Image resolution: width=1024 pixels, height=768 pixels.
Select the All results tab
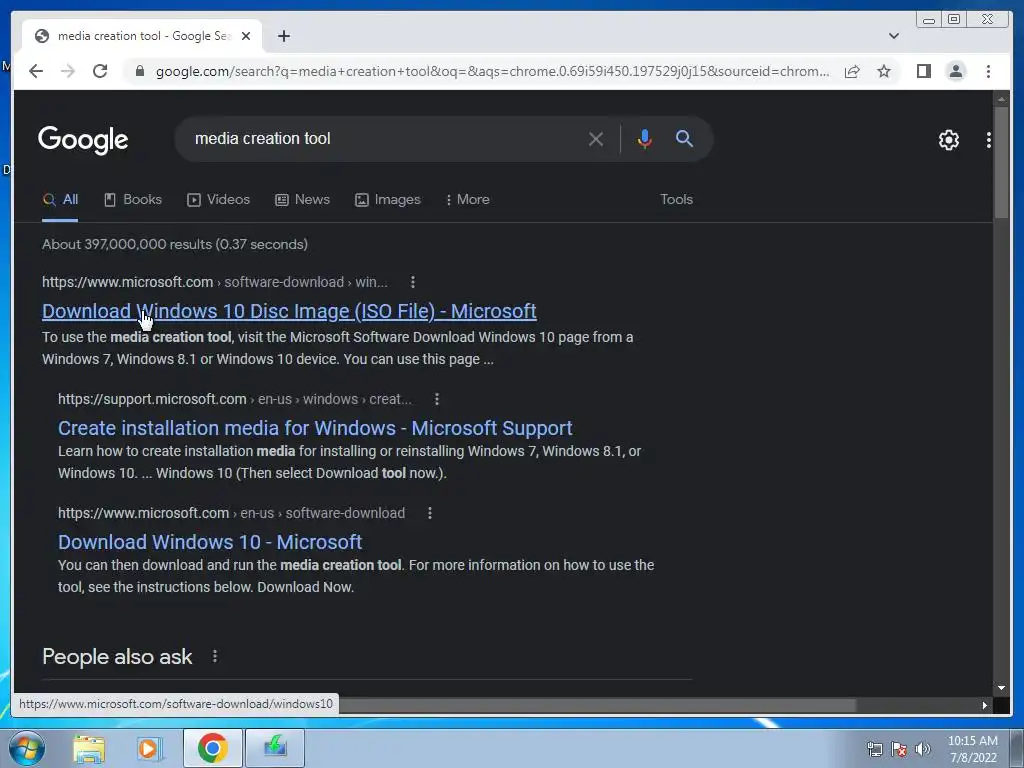[60, 200]
